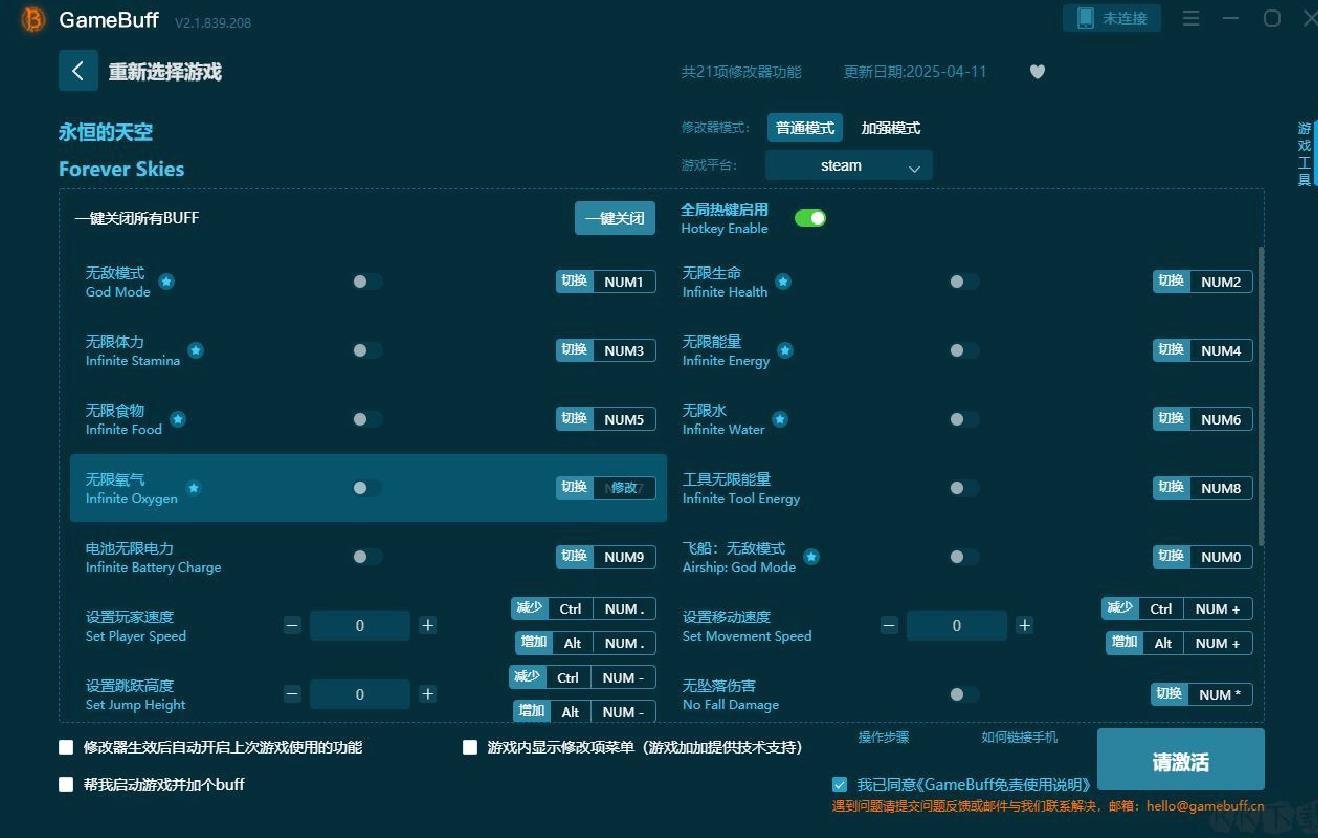
Task: Open the 游戏工具 side tab
Action: [x=1304, y=154]
